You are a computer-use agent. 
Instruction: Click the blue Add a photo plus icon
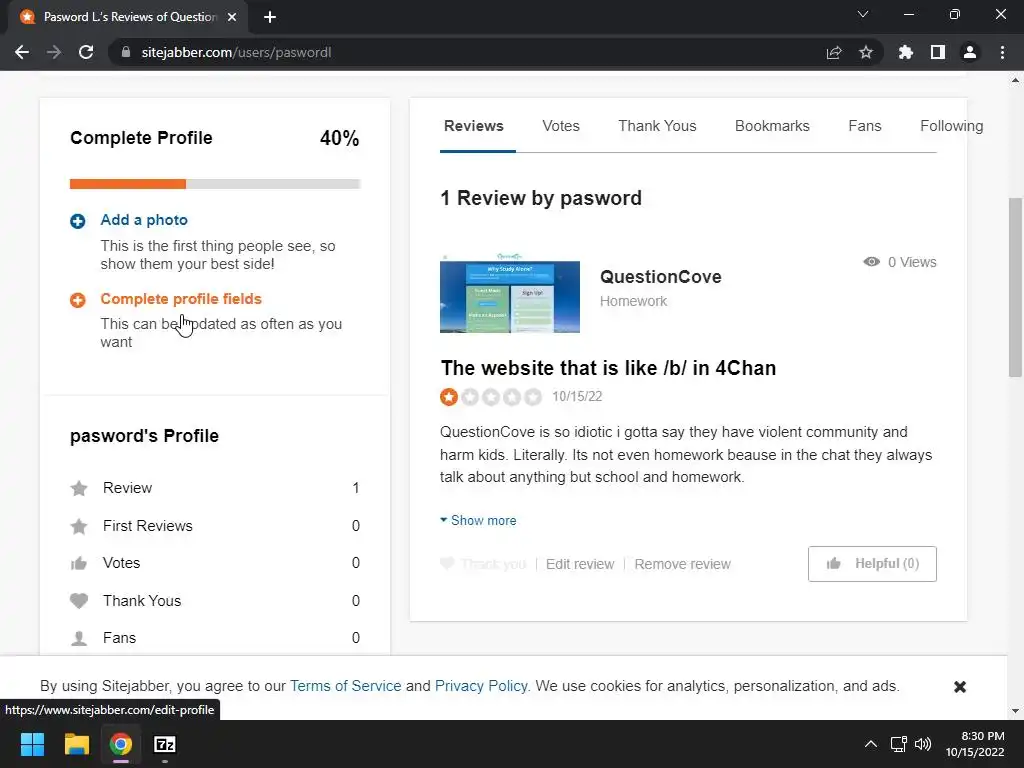pyautogui.click(x=78, y=221)
